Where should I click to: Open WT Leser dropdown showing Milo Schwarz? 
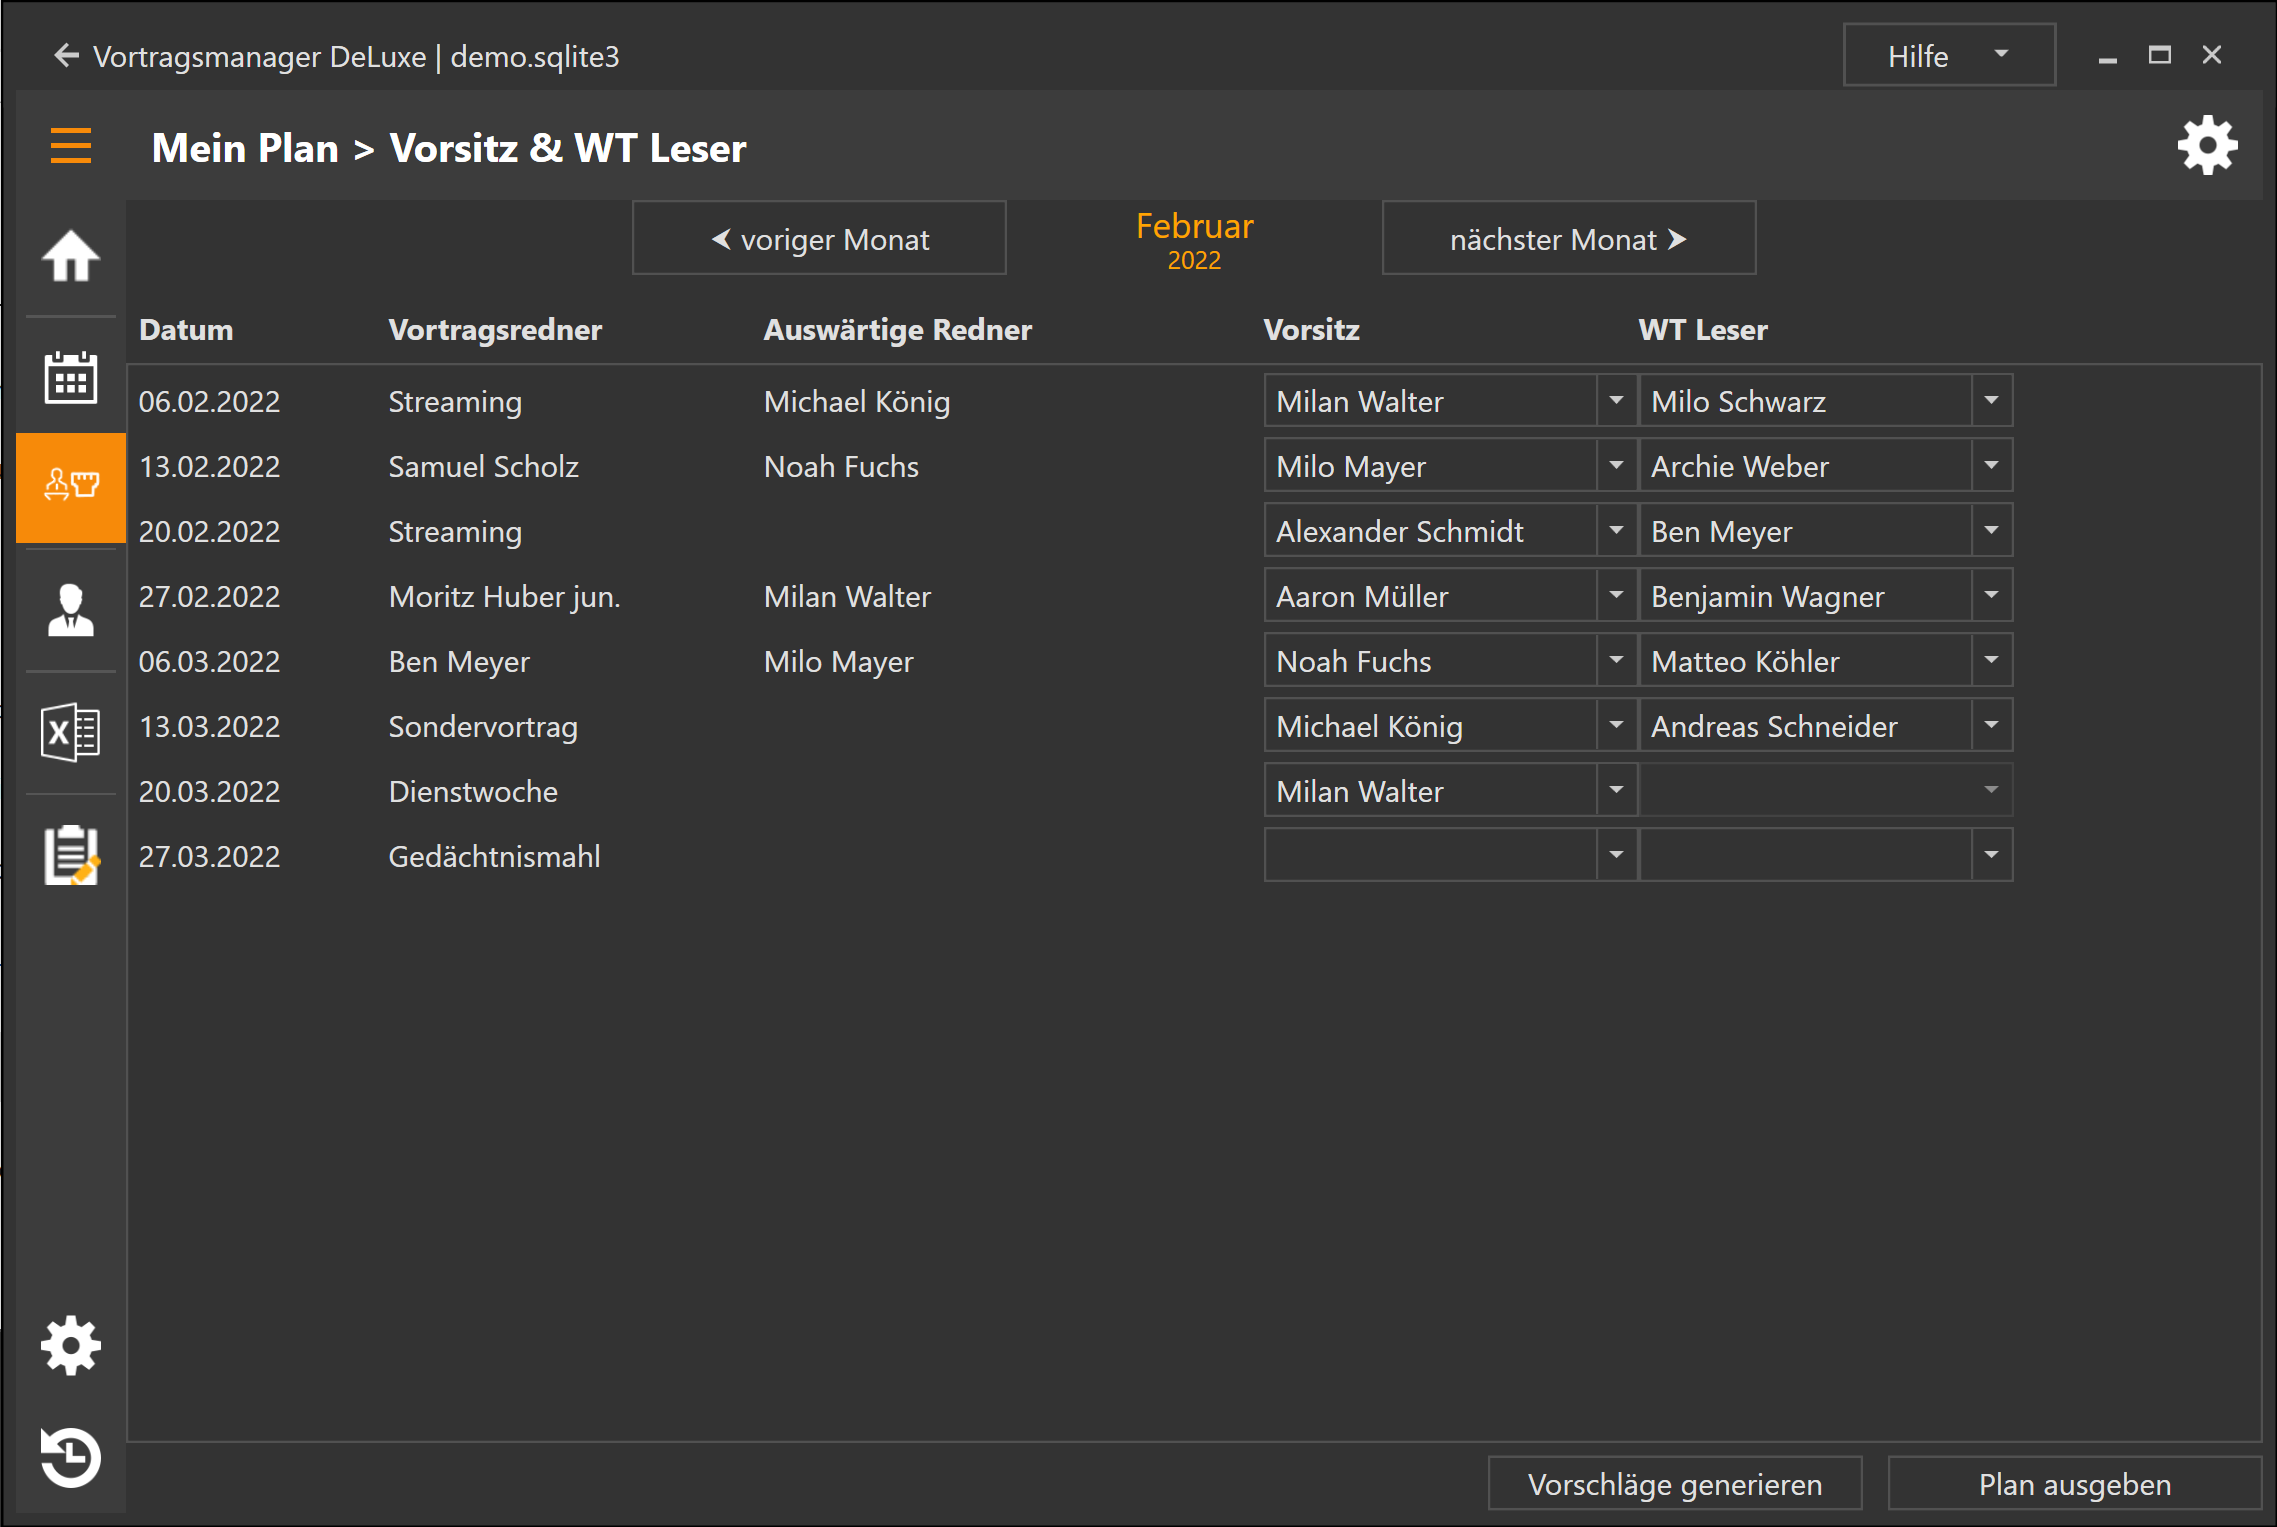tap(1825, 401)
